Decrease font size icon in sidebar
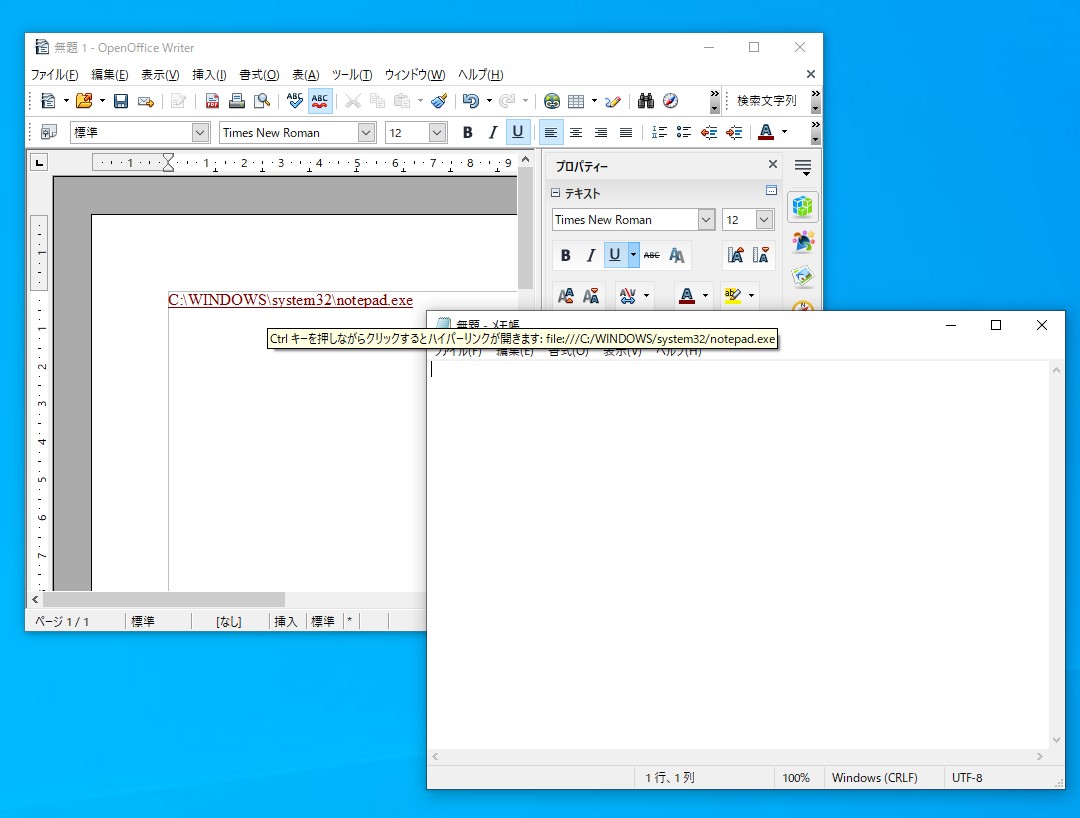Screen dimensions: 1080x818 tap(760, 255)
